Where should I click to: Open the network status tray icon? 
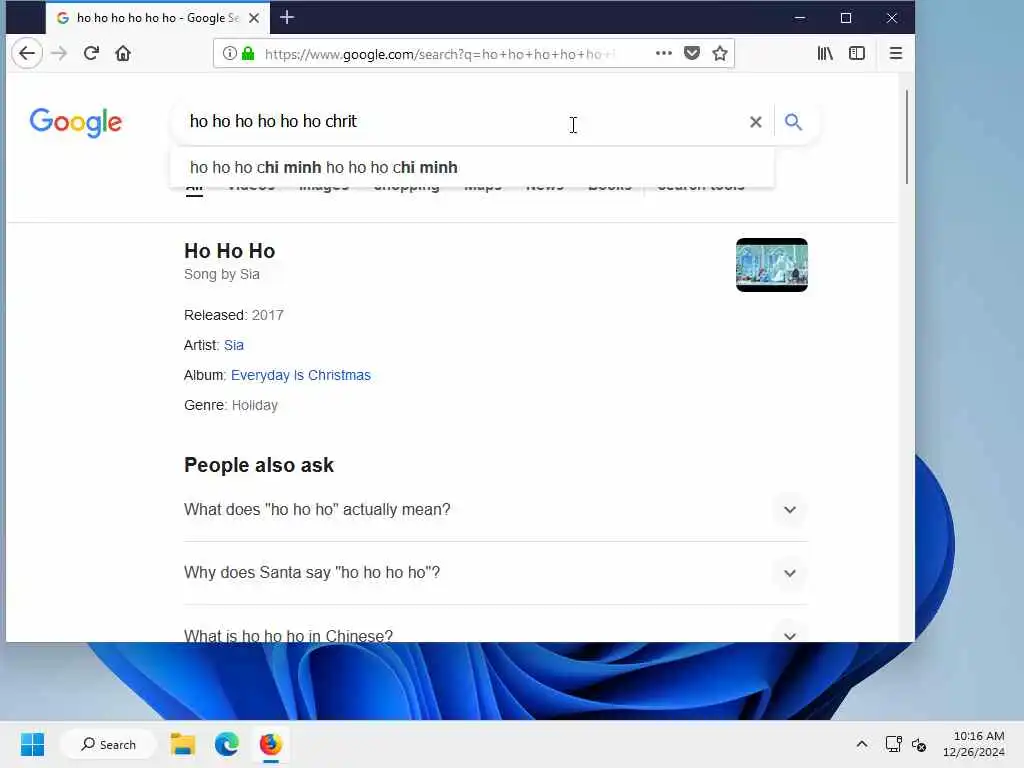pos(893,744)
